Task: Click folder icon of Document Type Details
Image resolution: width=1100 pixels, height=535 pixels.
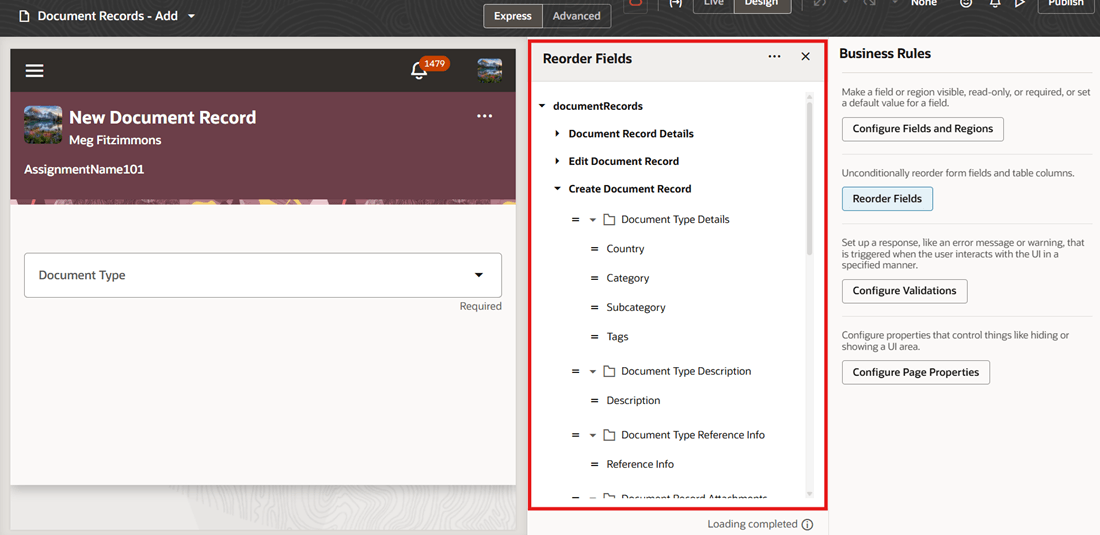Action: pyautogui.click(x=609, y=219)
